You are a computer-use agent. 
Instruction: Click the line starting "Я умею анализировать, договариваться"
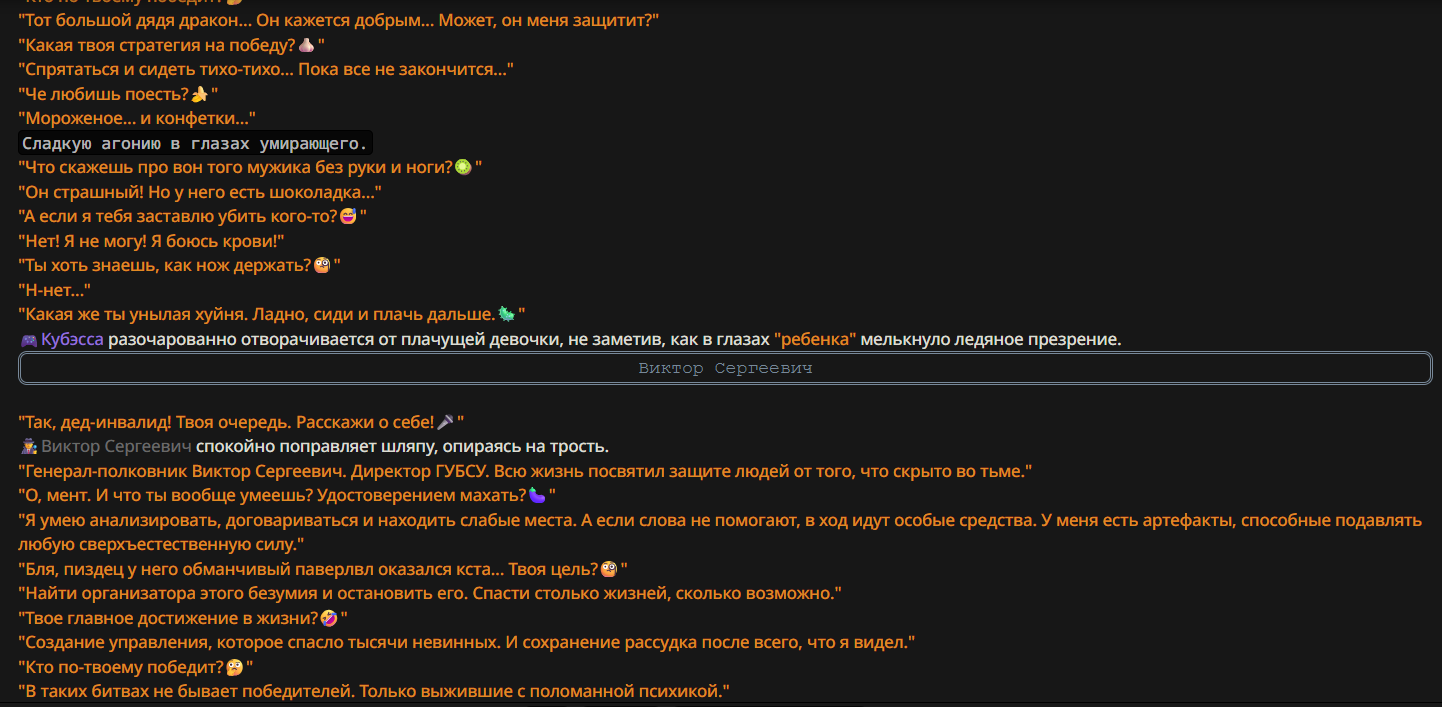click(x=720, y=520)
